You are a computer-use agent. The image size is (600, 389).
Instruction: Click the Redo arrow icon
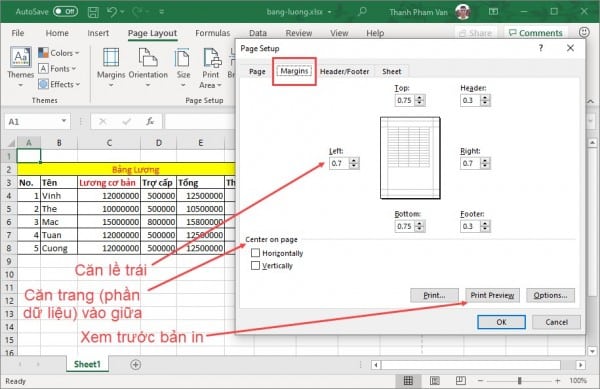pos(137,12)
